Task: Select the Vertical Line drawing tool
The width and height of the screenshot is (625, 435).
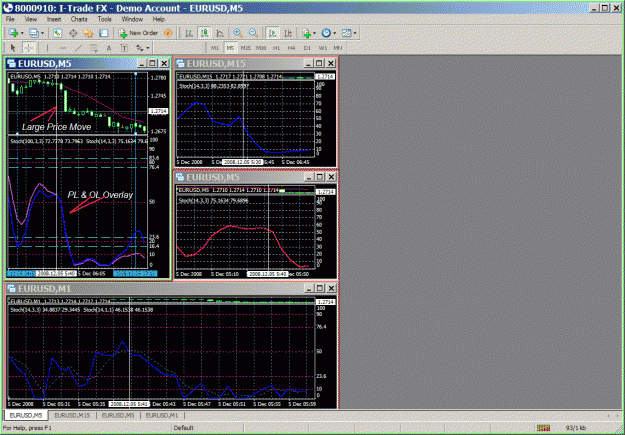Action: click(x=47, y=48)
